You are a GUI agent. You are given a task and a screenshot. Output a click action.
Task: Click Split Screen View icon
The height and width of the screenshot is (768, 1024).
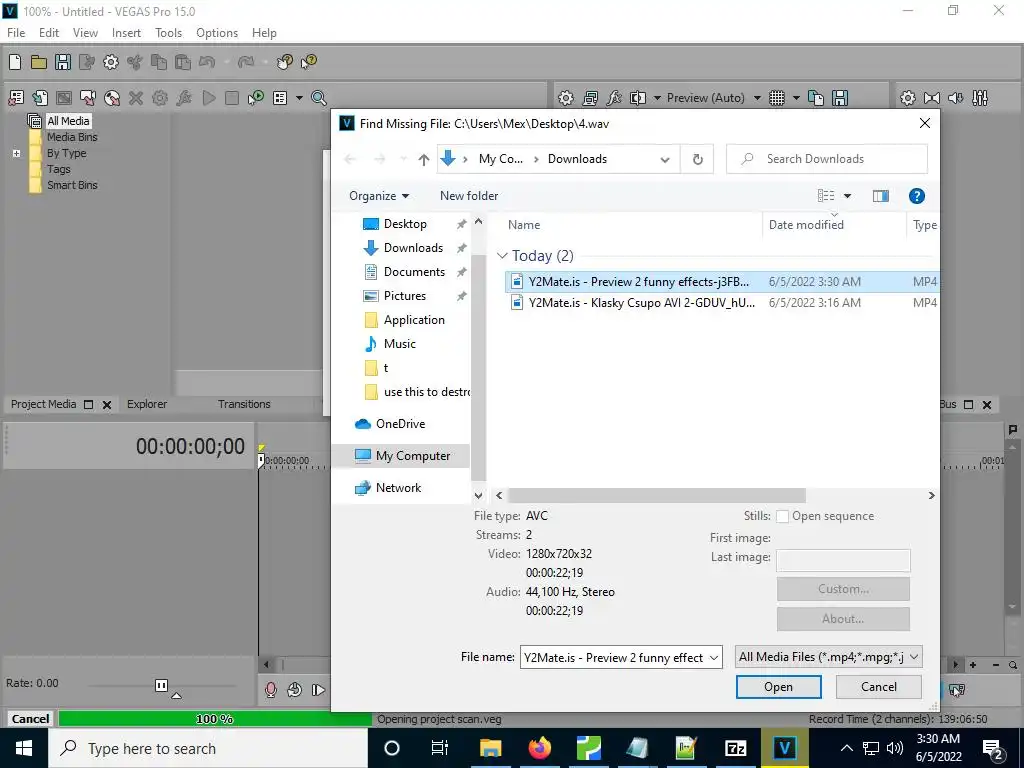click(x=637, y=98)
